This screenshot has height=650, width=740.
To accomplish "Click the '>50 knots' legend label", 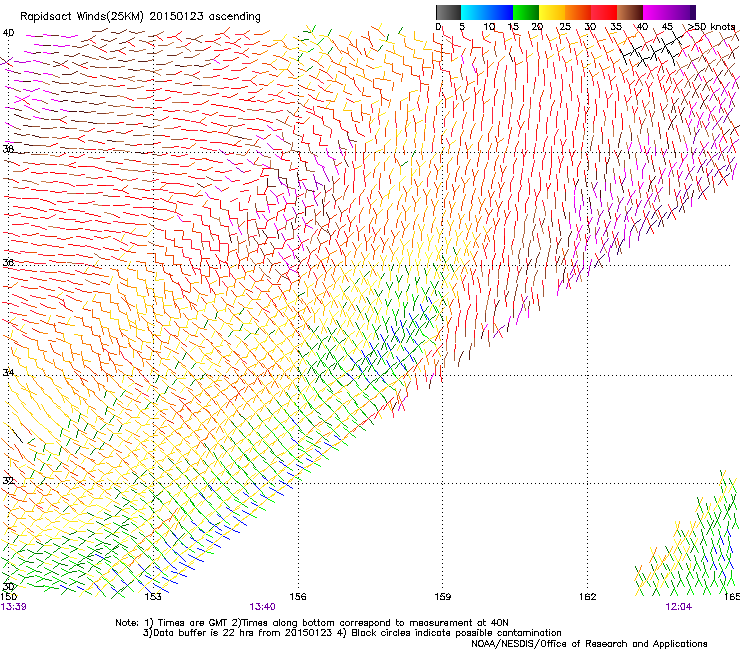I will pyautogui.click(x=712, y=27).
